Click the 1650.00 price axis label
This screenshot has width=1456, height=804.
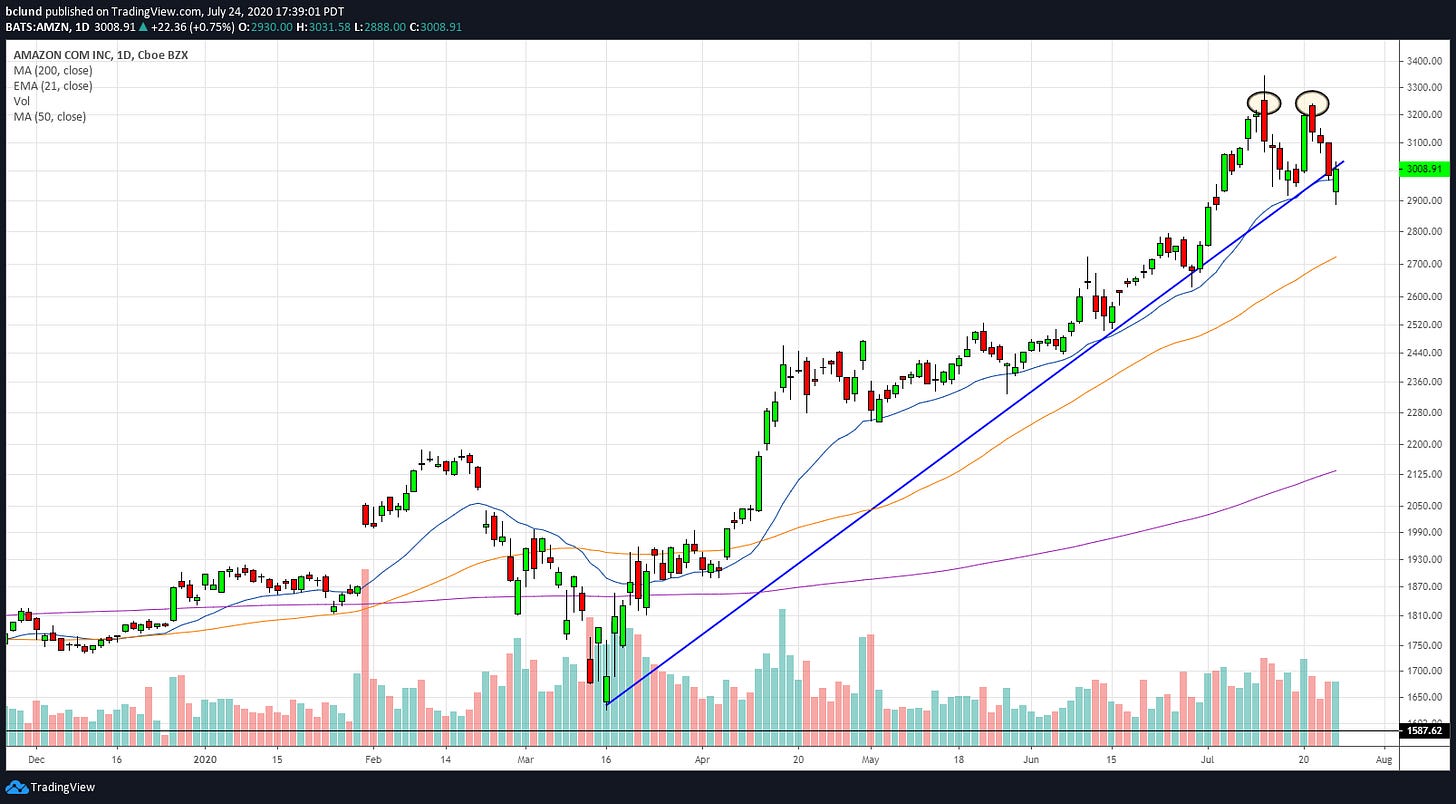[1424, 698]
